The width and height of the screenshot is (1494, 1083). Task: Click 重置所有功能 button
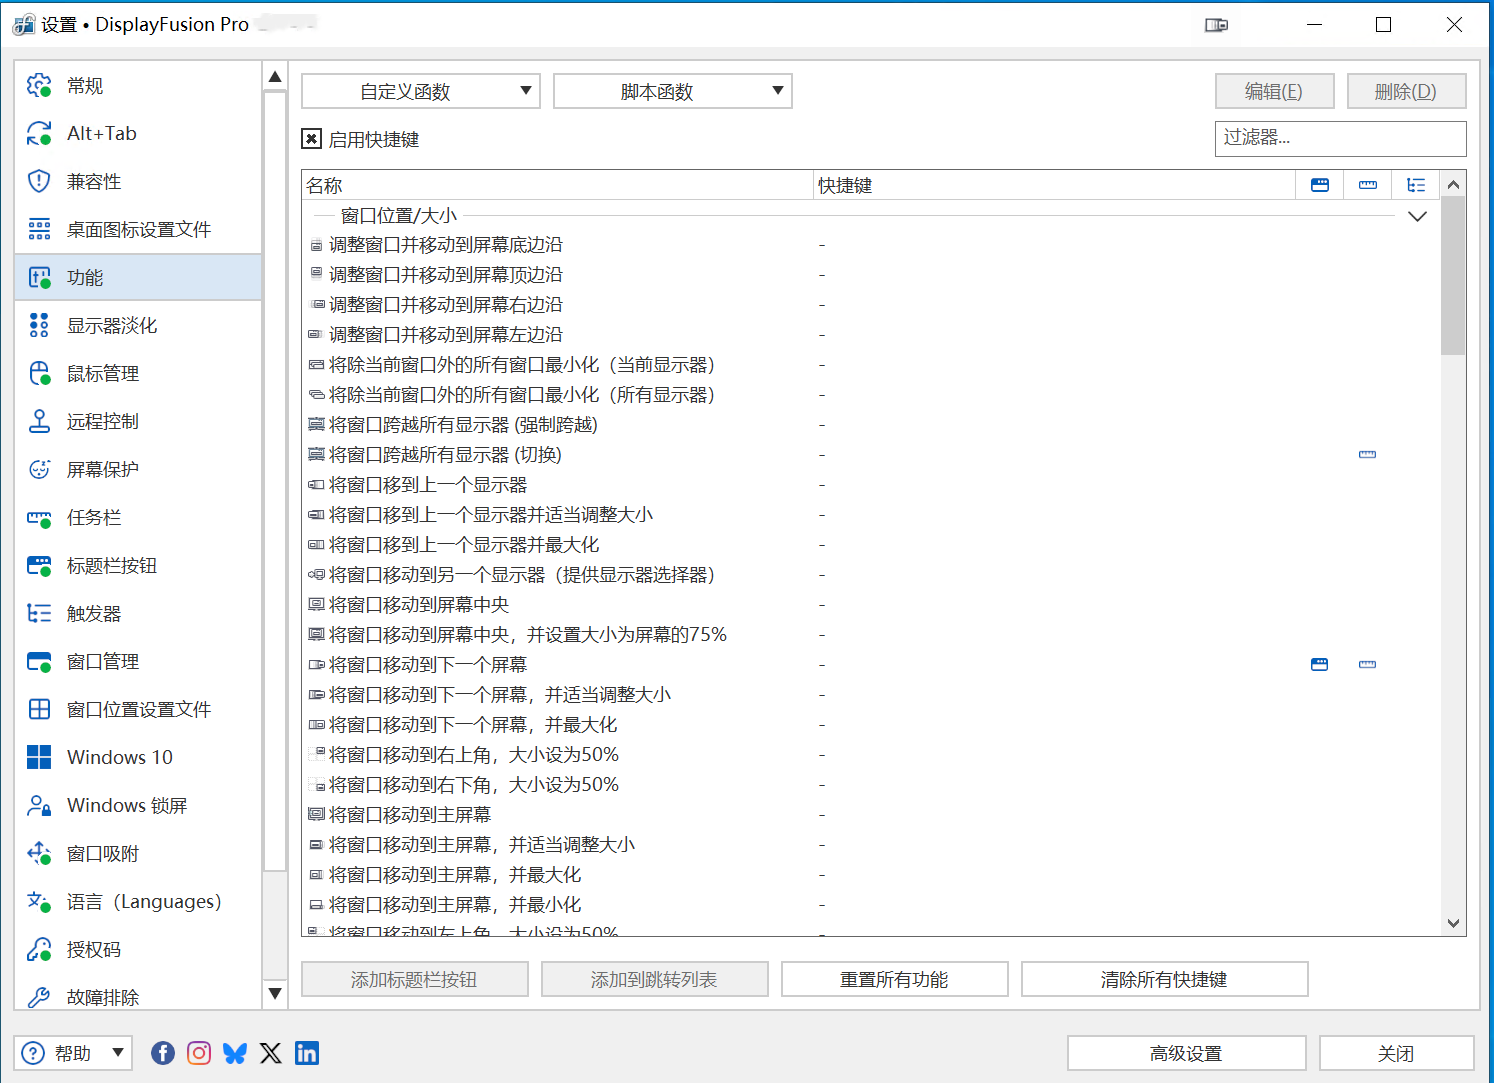(x=895, y=979)
